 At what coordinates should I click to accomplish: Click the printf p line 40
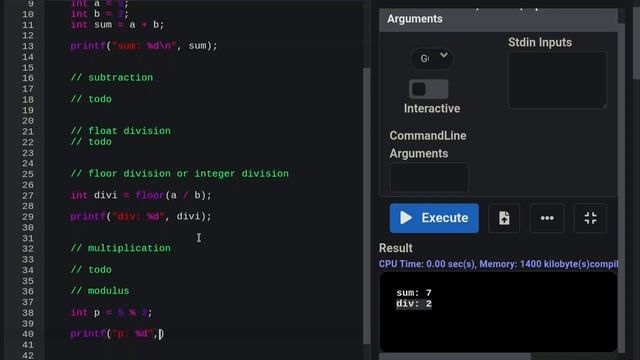coord(117,334)
